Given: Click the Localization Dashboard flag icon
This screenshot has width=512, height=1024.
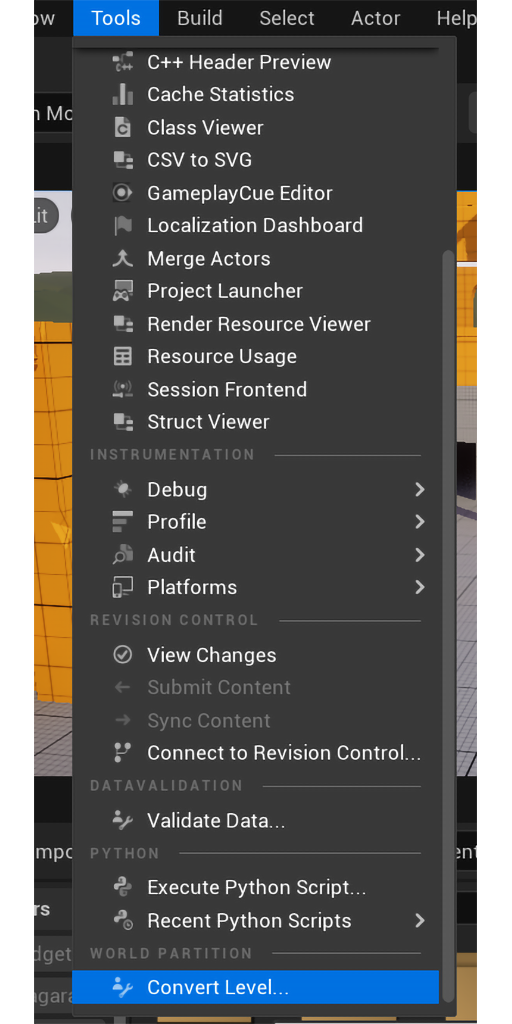Looking at the screenshot, I should pyautogui.click(x=123, y=226).
